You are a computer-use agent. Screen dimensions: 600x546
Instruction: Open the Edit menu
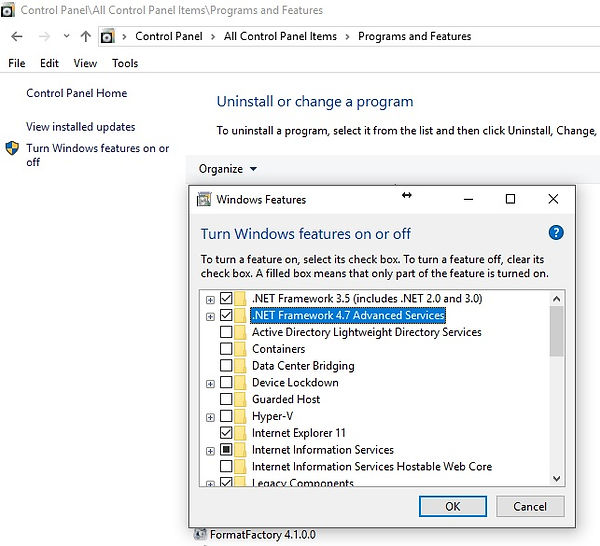coord(49,63)
